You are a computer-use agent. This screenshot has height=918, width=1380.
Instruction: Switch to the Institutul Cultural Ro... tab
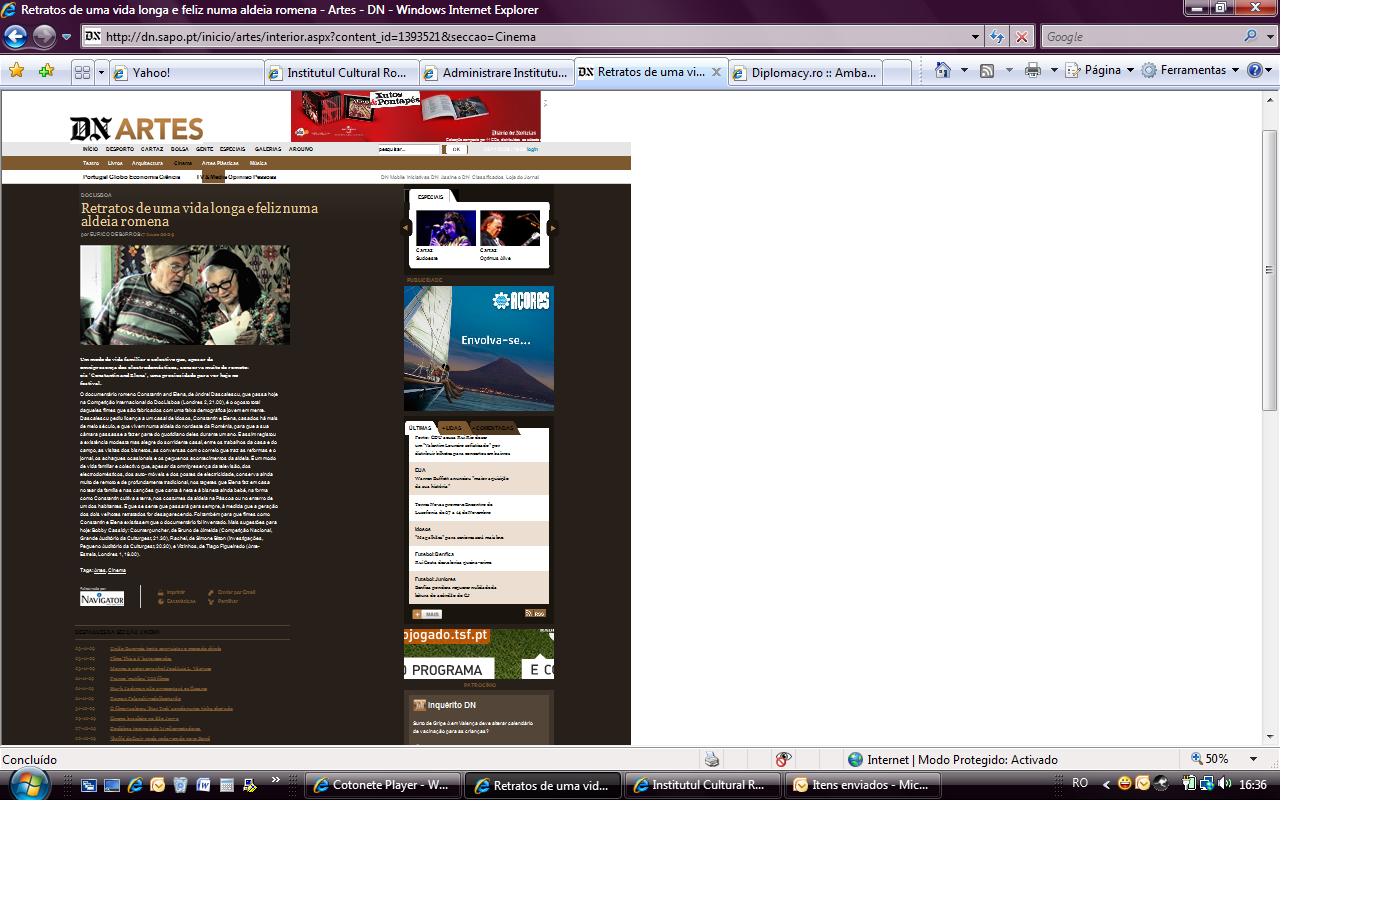click(341, 72)
